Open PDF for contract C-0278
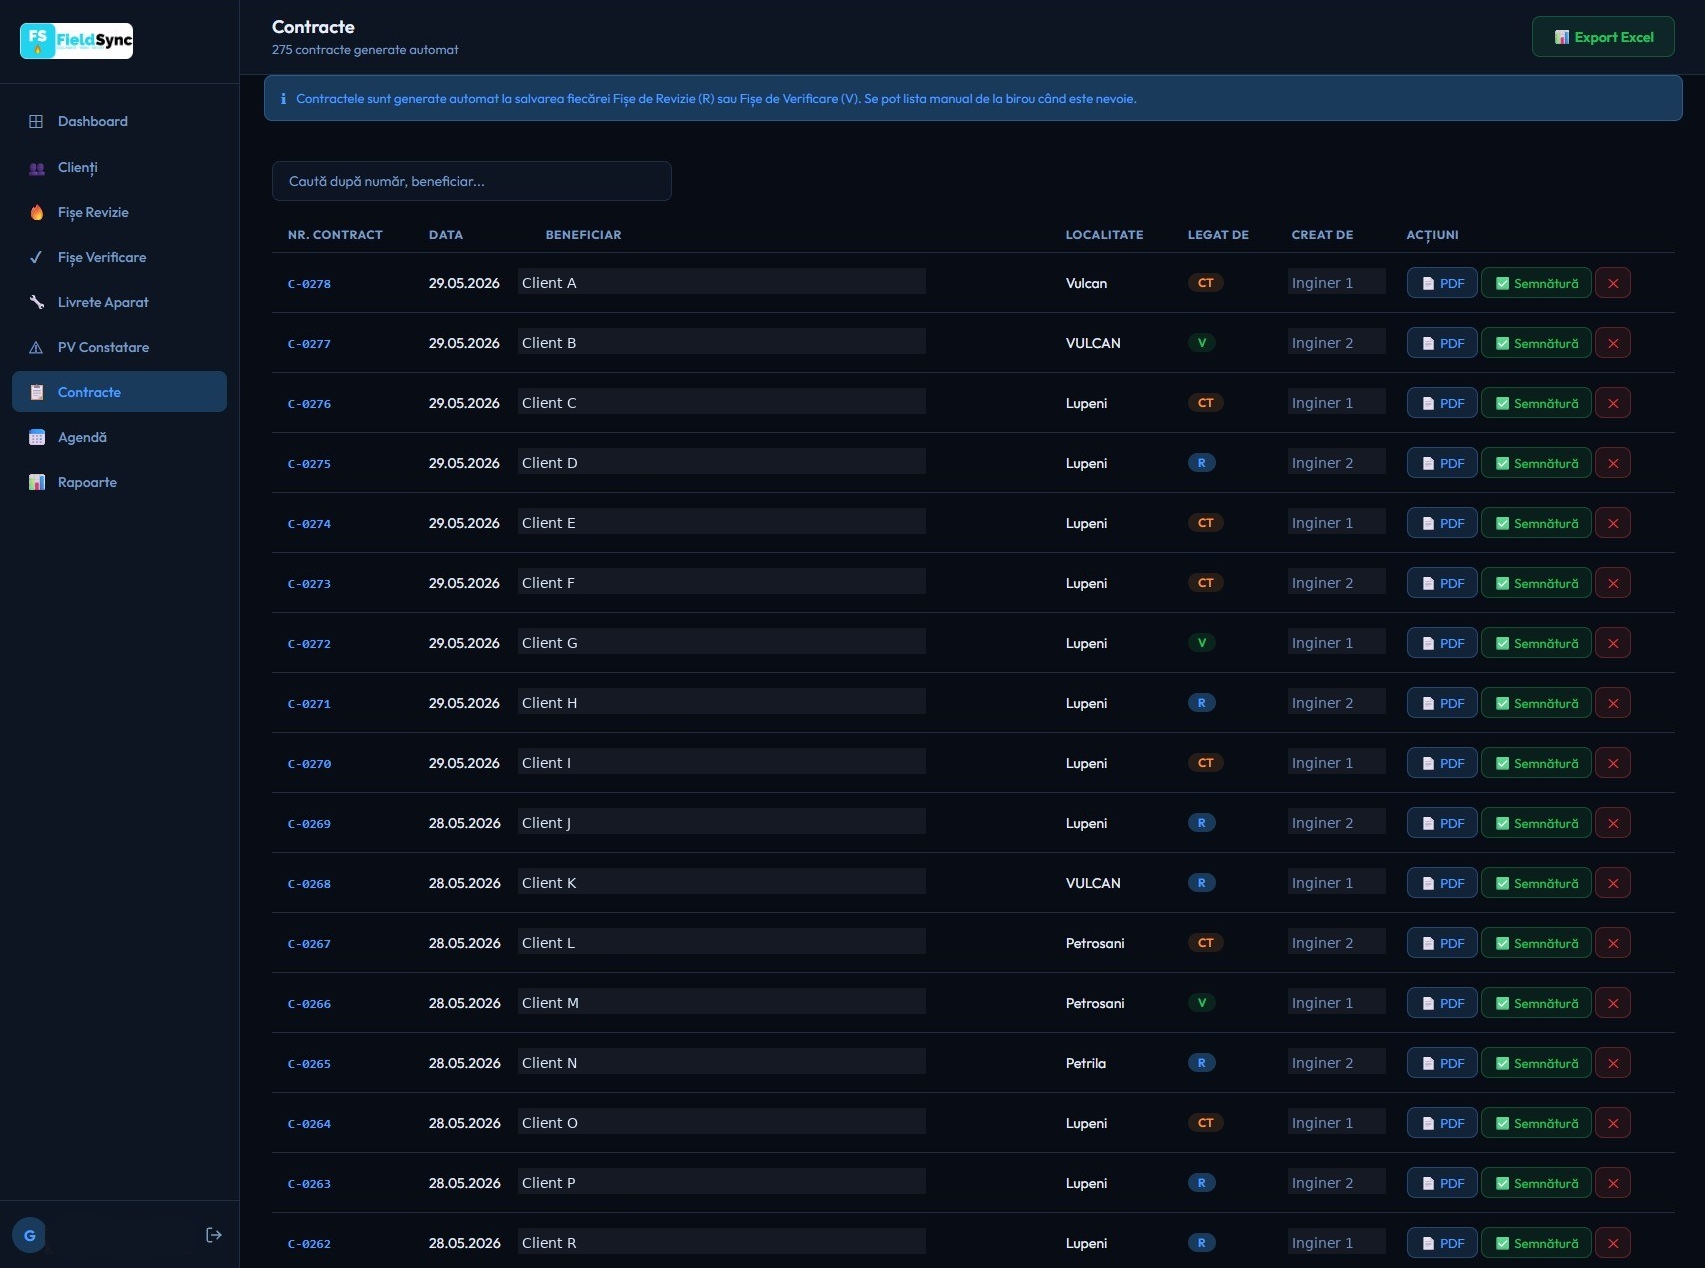 pos(1442,283)
